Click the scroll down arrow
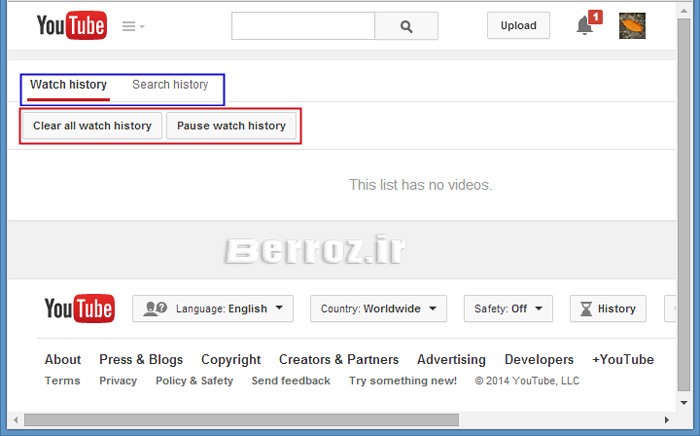700x436 pixels. coord(683,403)
